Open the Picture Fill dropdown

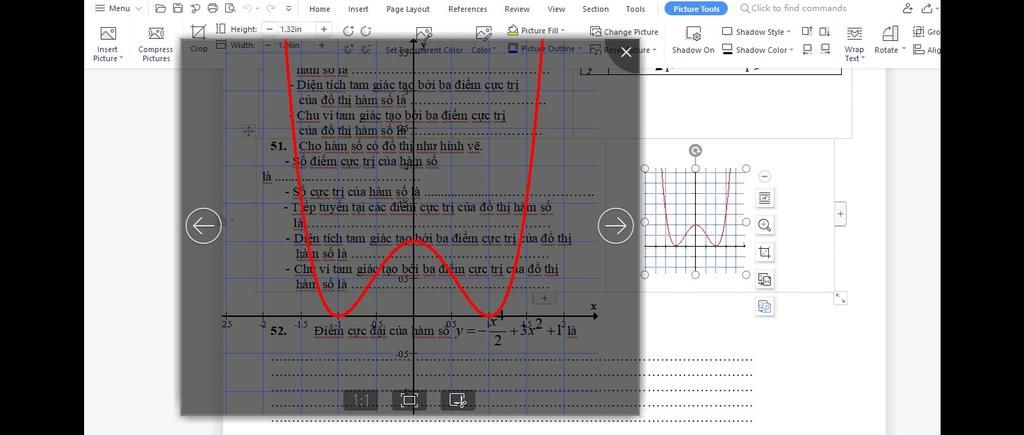[x=536, y=31]
